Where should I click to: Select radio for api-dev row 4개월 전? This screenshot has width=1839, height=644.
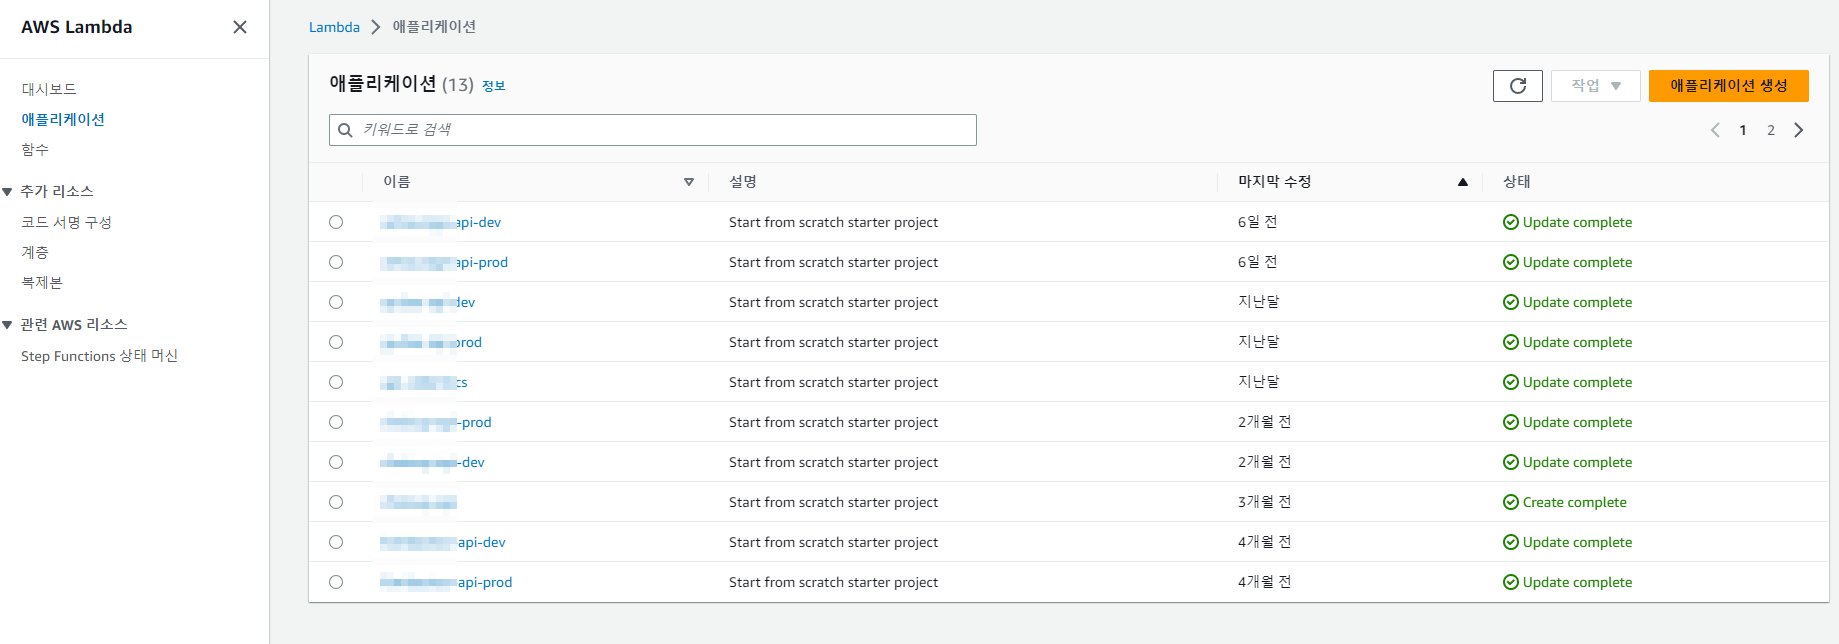[x=336, y=542]
